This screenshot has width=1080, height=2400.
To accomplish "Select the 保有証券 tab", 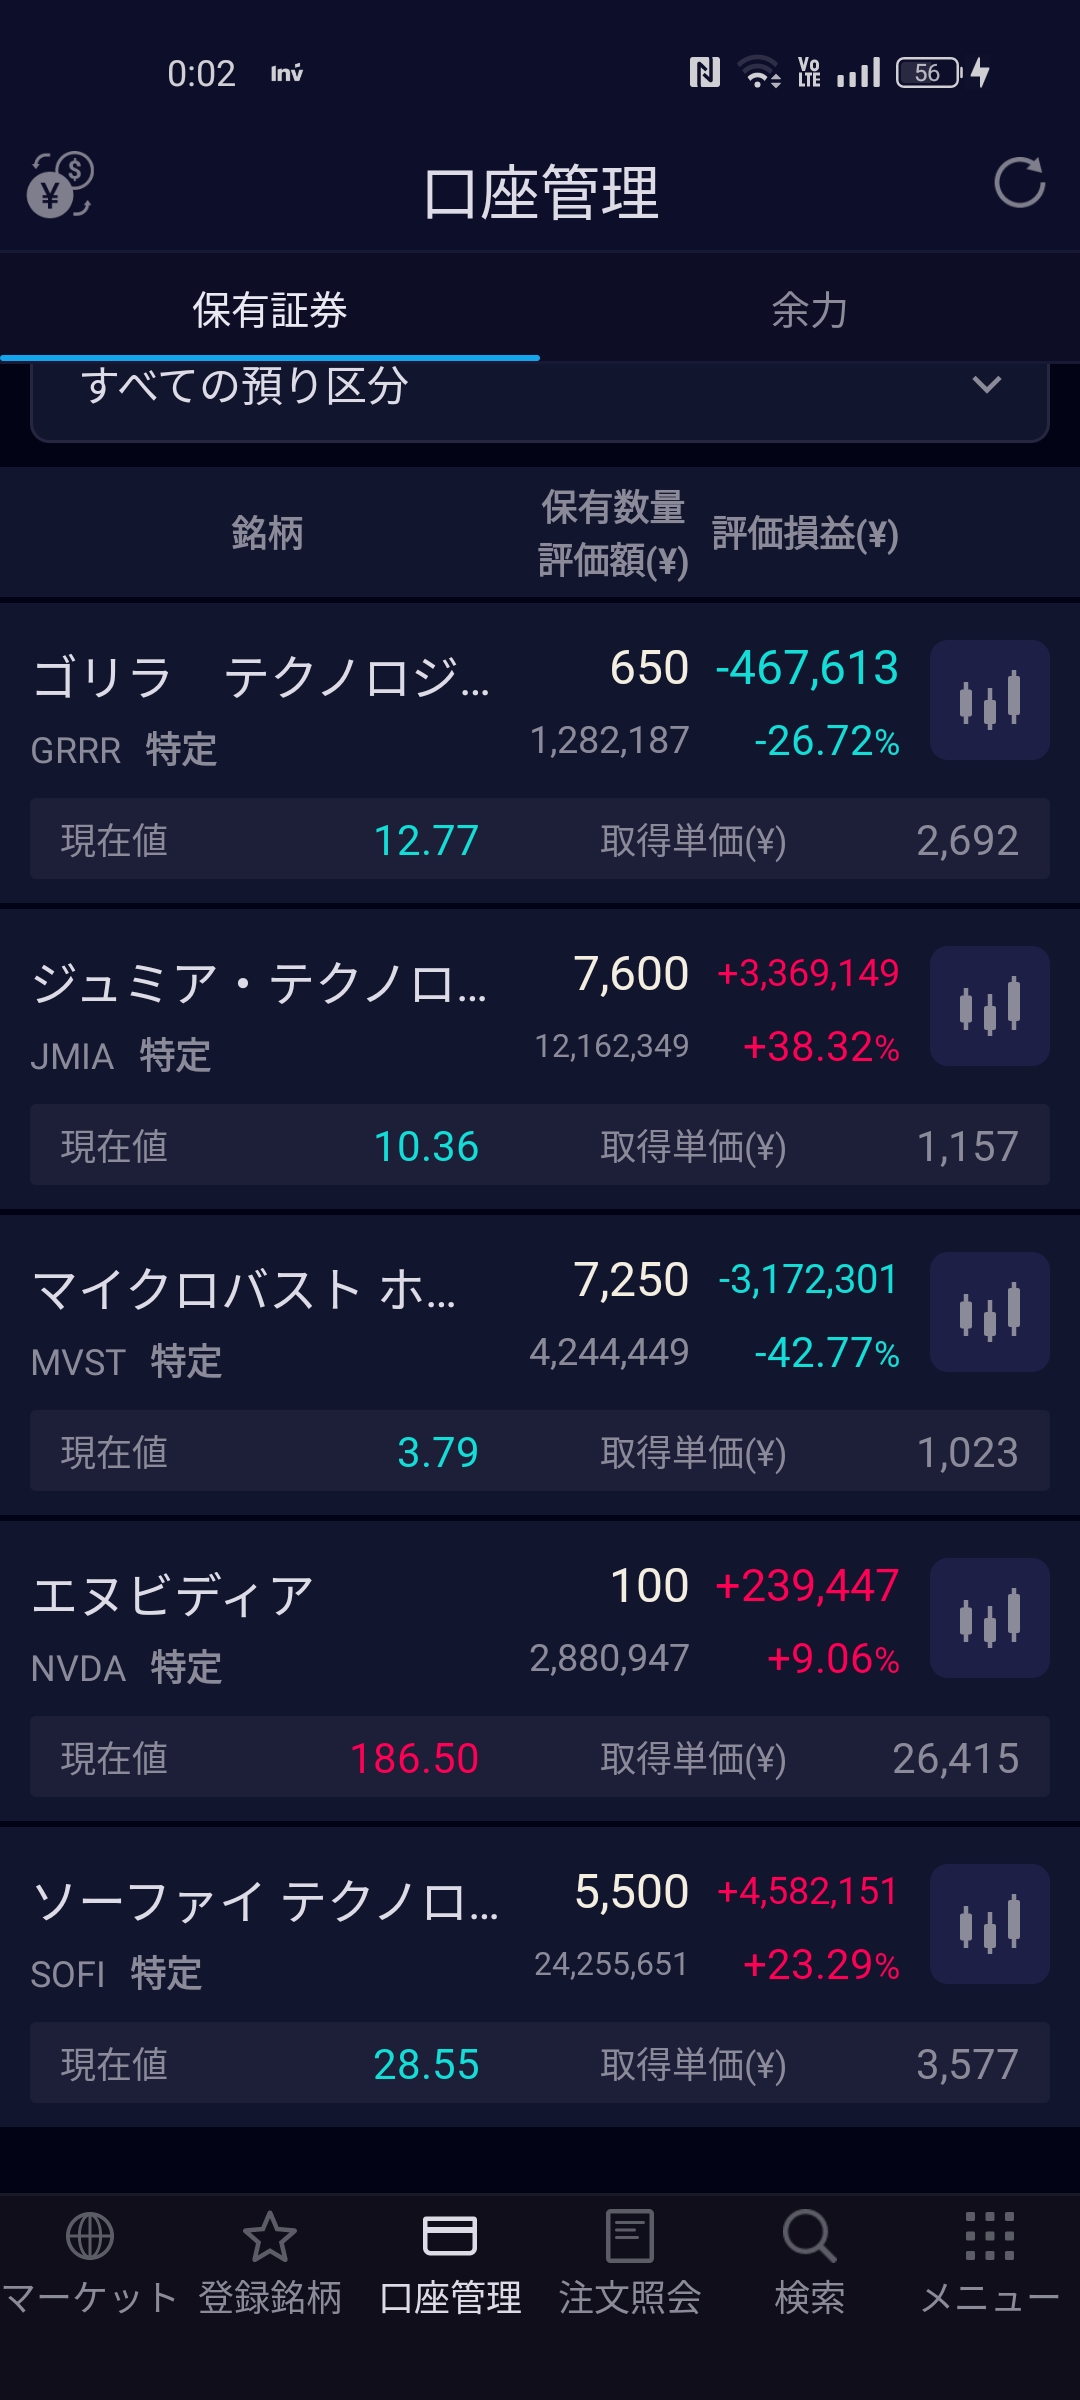I will click(x=270, y=310).
